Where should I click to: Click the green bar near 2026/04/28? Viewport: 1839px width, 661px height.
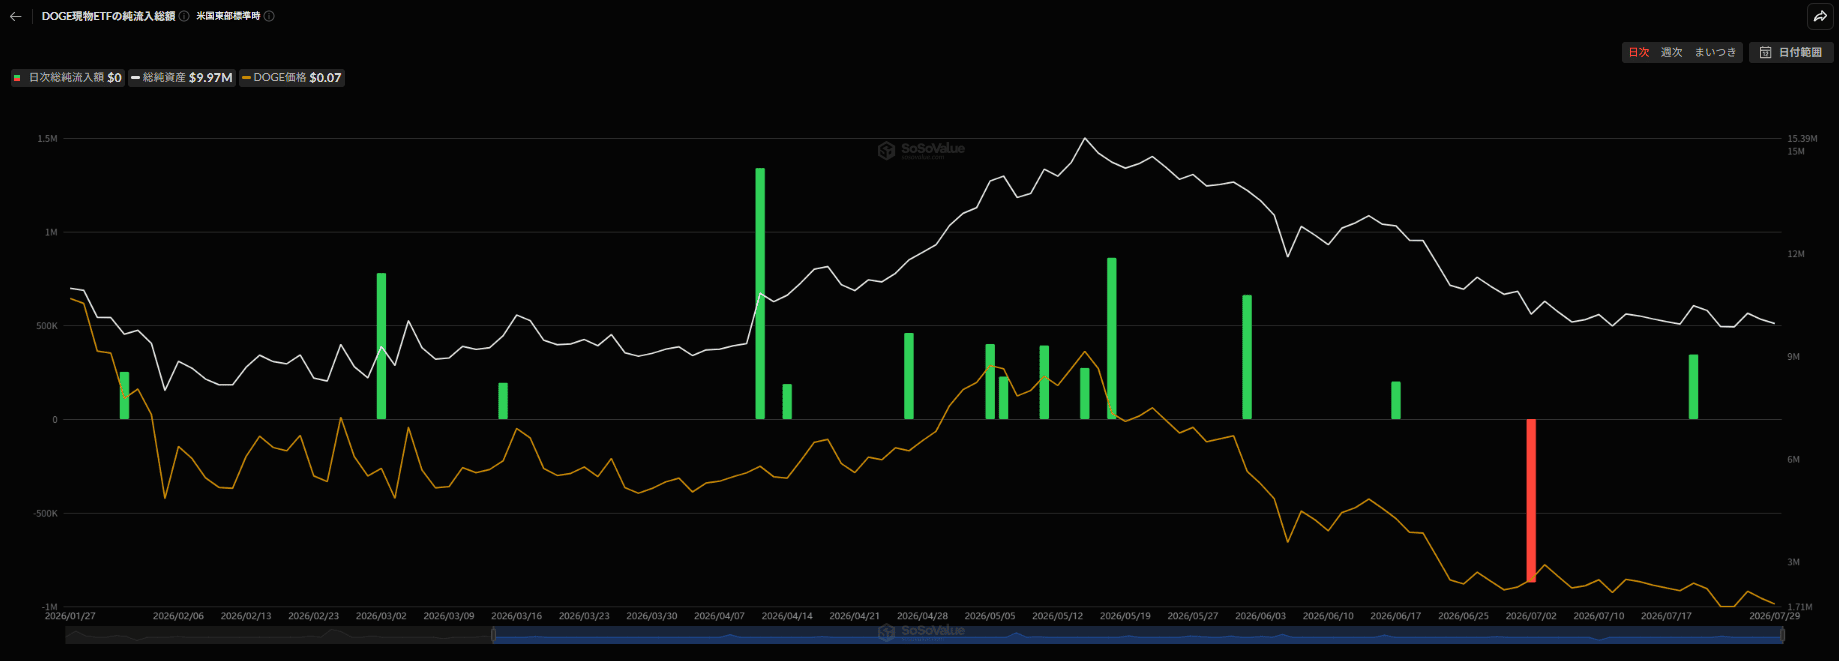point(909,376)
